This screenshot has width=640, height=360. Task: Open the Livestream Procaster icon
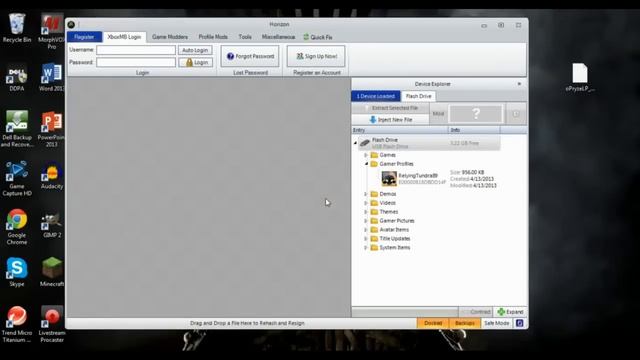click(52, 324)
